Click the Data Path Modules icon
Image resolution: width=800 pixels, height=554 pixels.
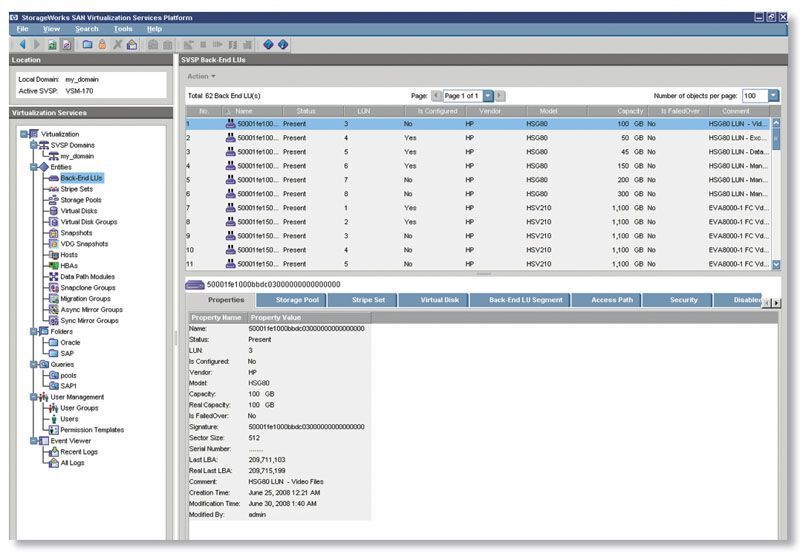54,276
